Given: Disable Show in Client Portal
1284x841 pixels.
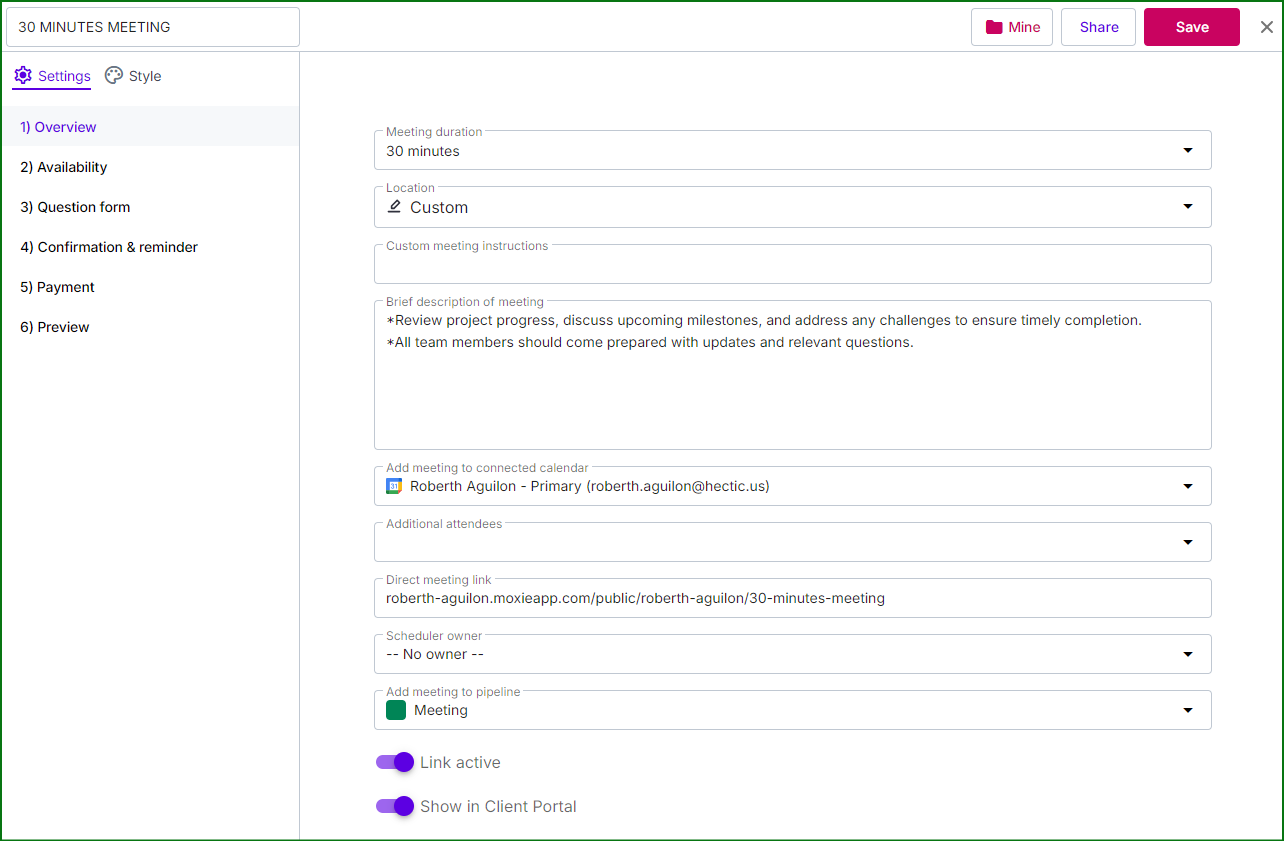Looking at the screenshot, I should 395,806.
